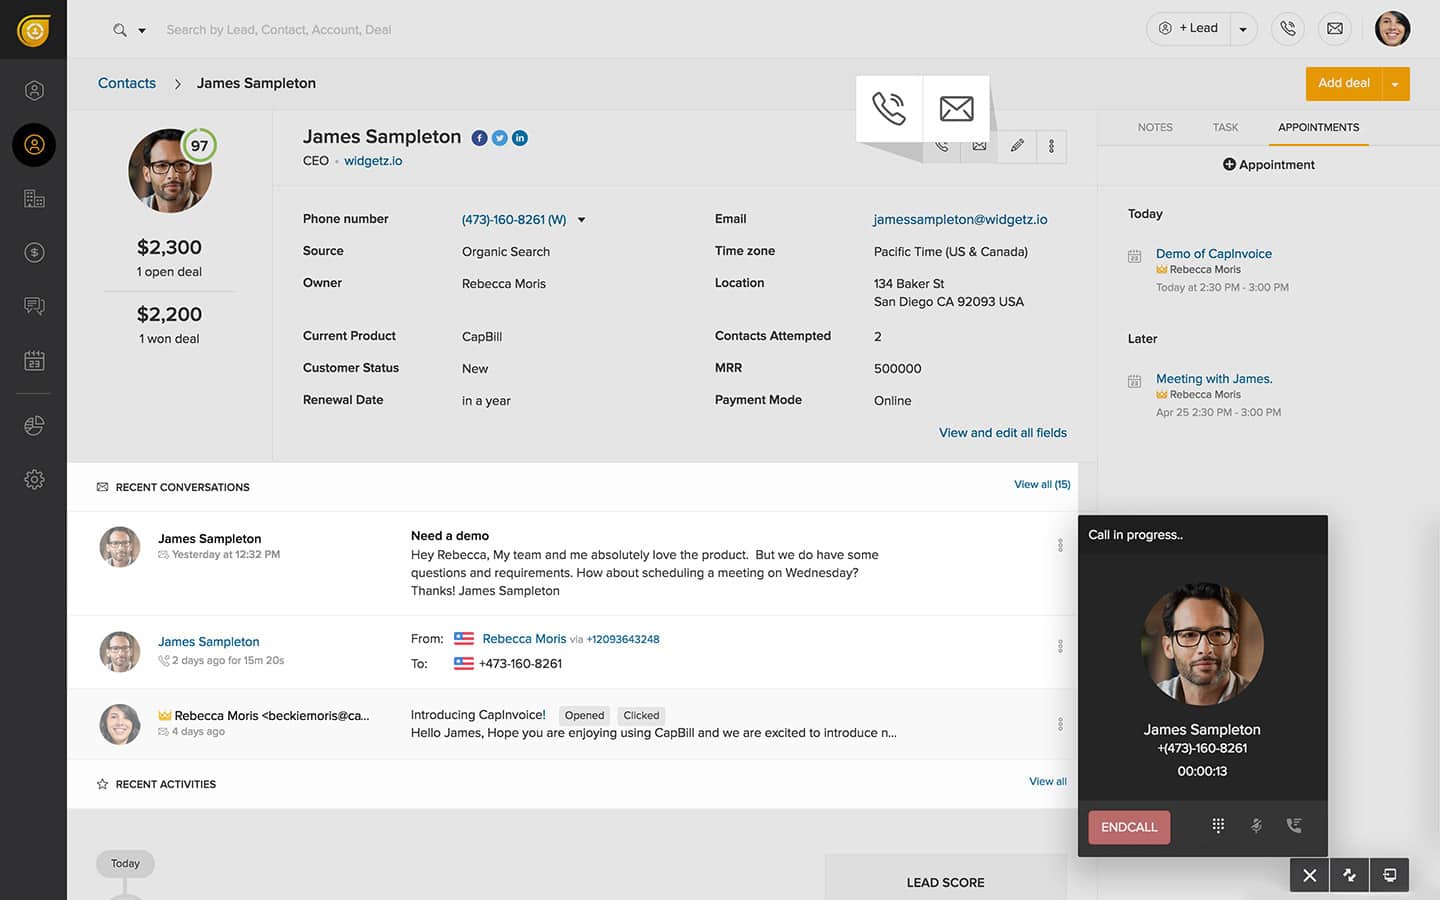The height and width of the screenshot is (900, 1440).
Task: Open the user profile avatar menu
Action: pyautogui.click(x=1392, y=29)
